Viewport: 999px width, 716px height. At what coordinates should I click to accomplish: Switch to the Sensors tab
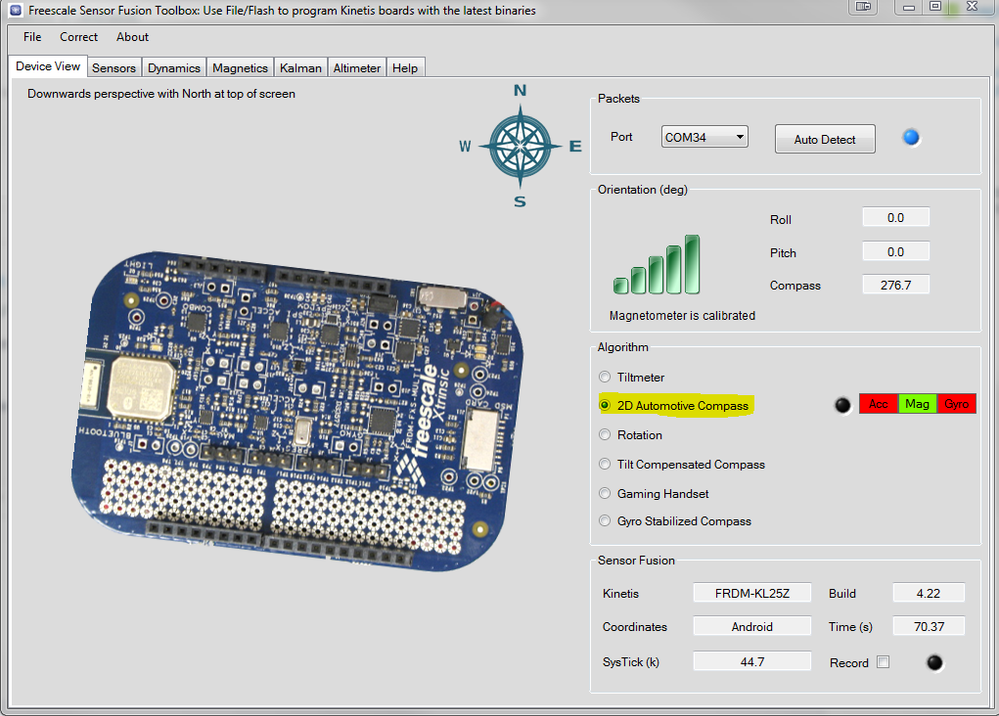pyautogui.click(x=113, y=67)
